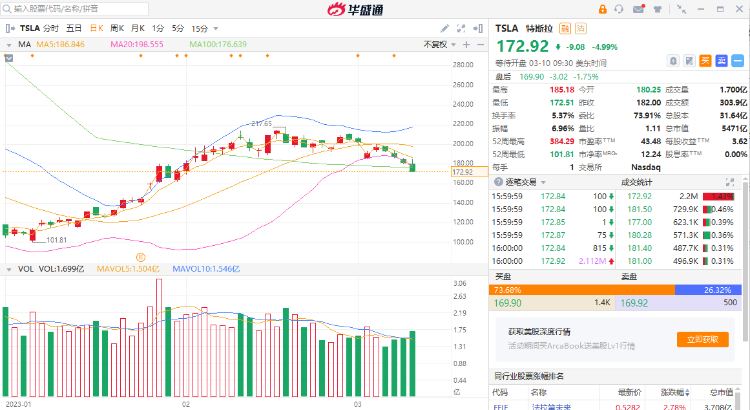The height and width of the screenshot is (410, 750).
Task: Collapse the MA indicator triangle
Action: (9, 45)
